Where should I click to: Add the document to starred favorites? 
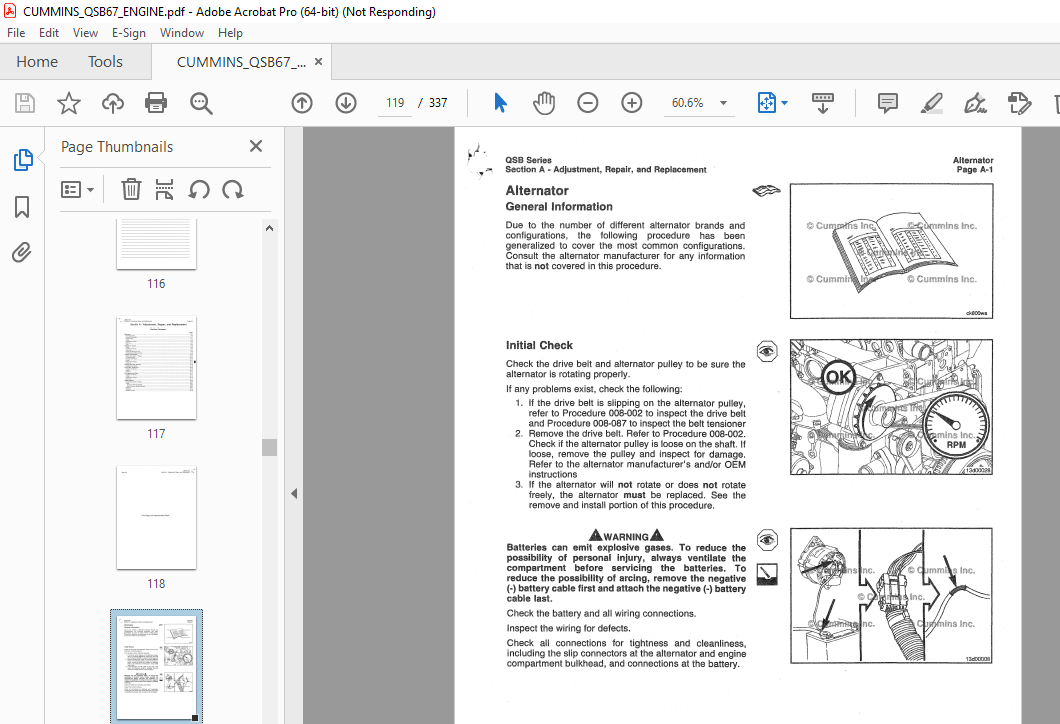[68, 103]
